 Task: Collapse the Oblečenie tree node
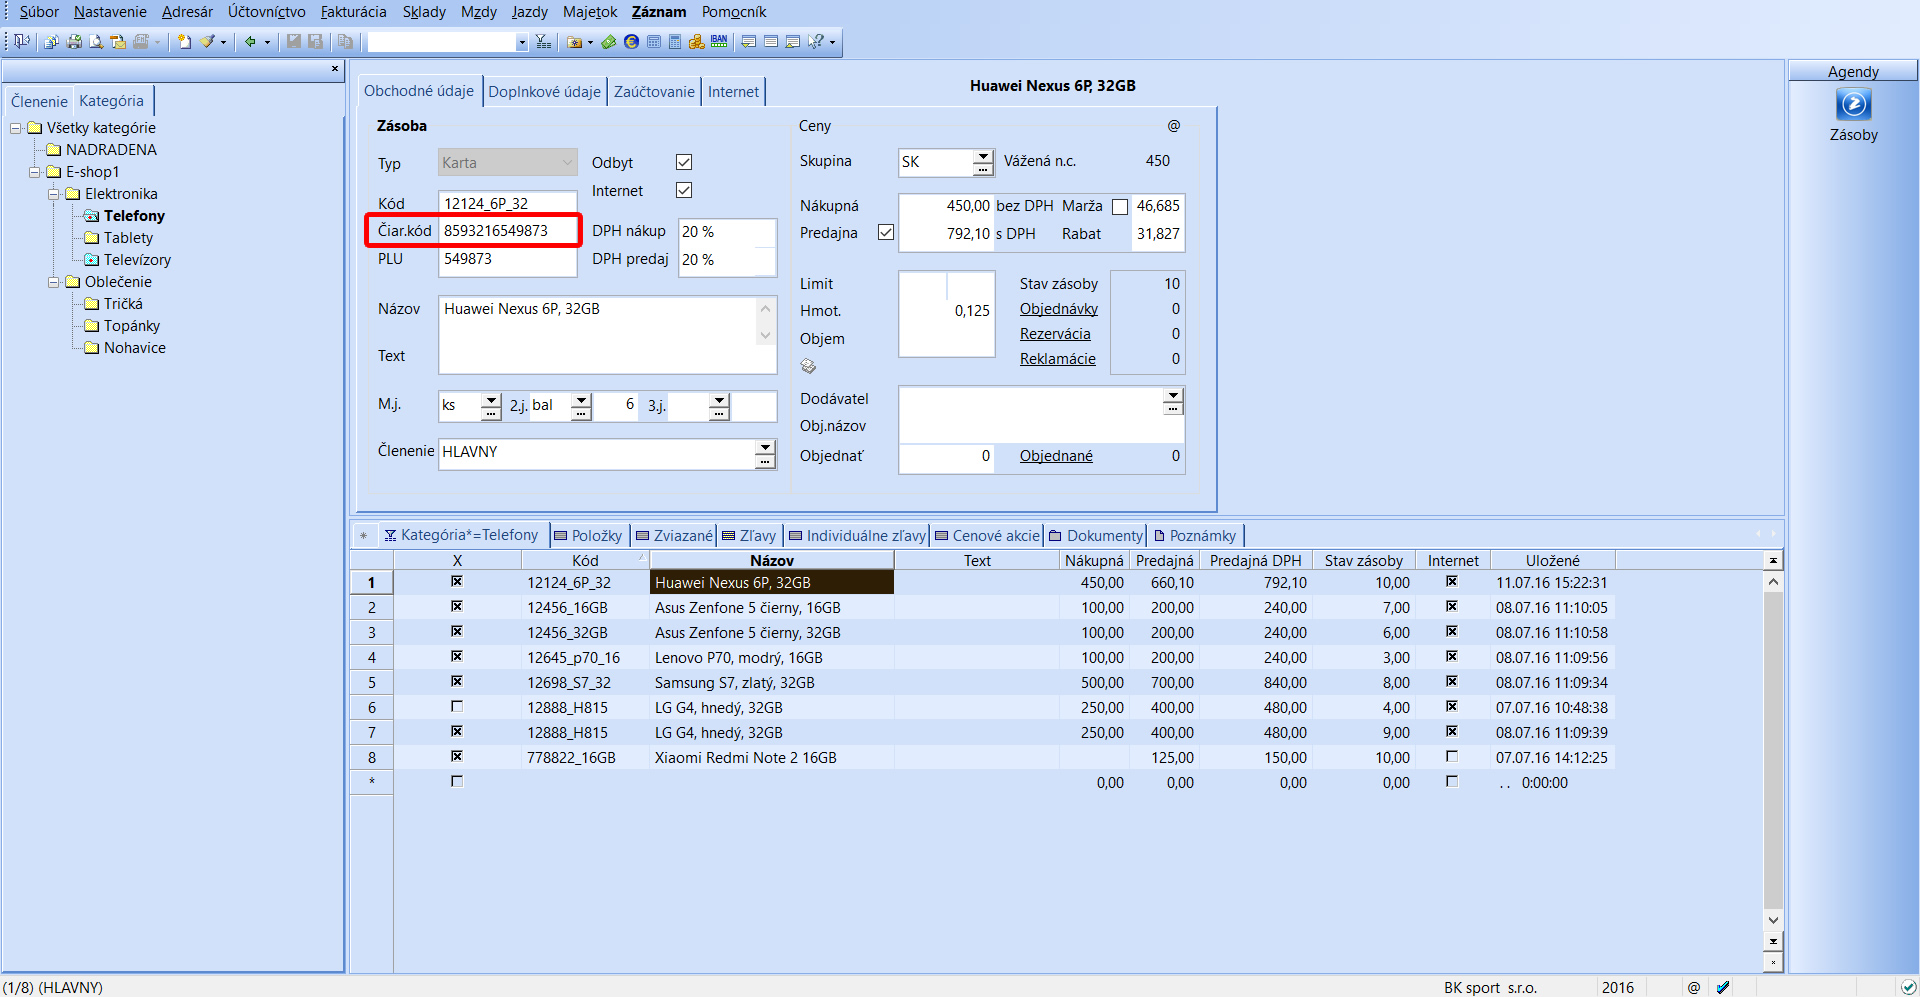tap(54, 282)
